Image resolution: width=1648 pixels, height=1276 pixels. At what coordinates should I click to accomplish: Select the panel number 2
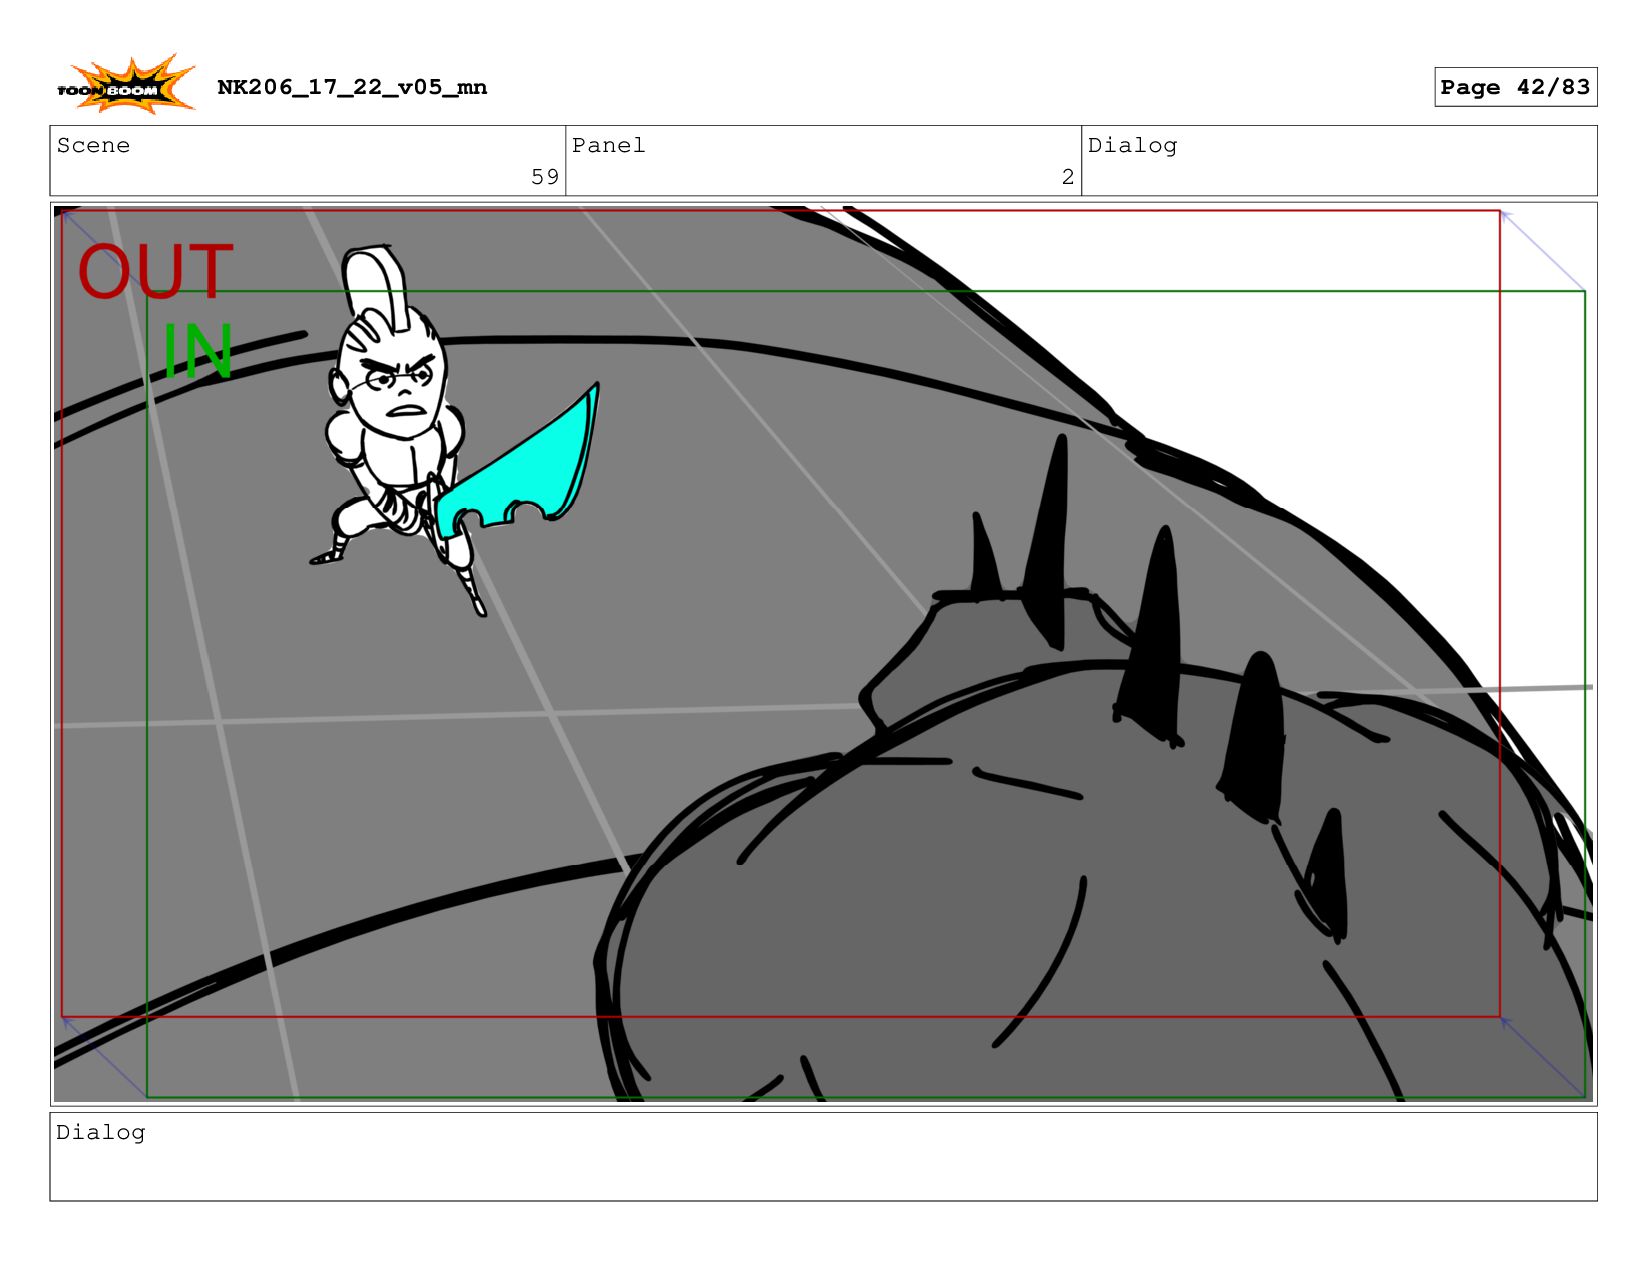pos(1068,177)
